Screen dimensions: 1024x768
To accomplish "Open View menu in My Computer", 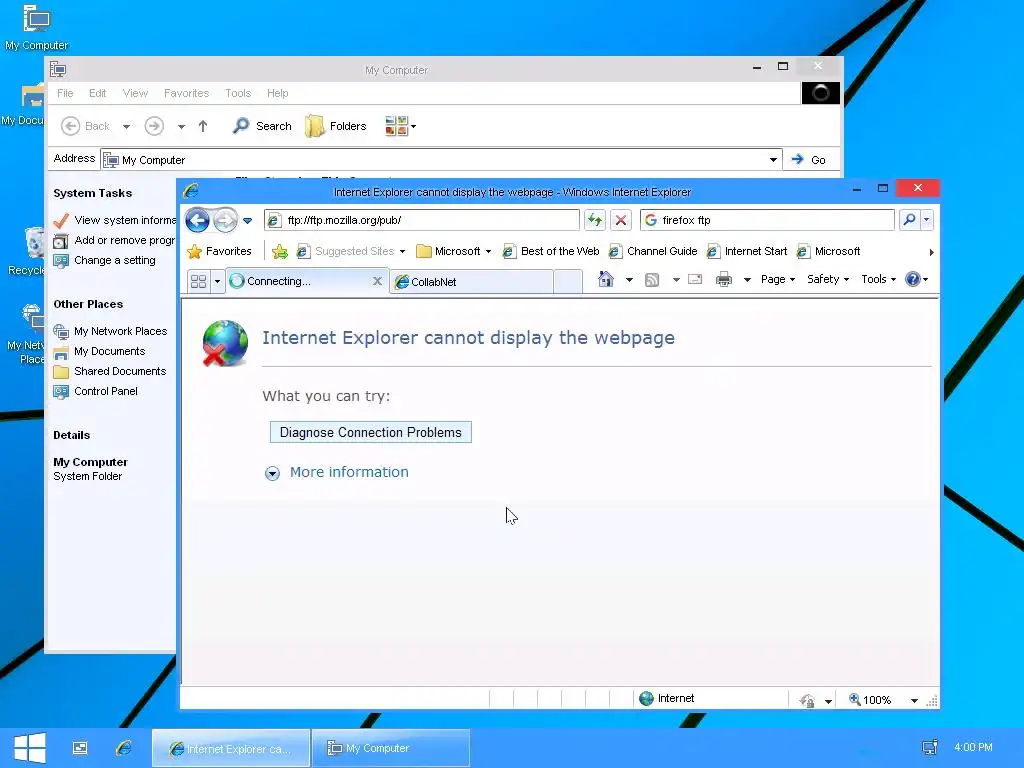I will click(135, 93).
